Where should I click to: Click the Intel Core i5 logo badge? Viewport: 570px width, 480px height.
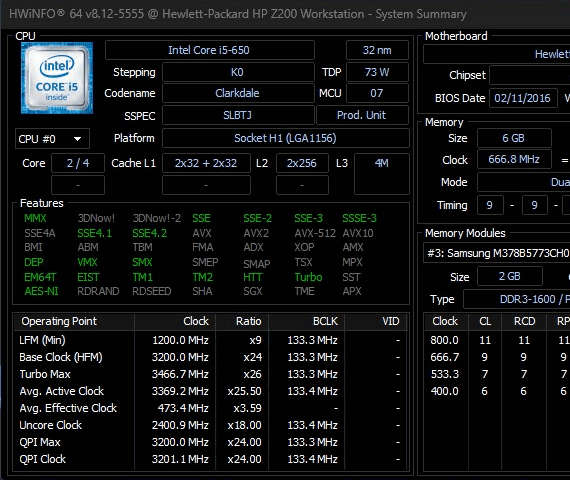click(57, 78)
